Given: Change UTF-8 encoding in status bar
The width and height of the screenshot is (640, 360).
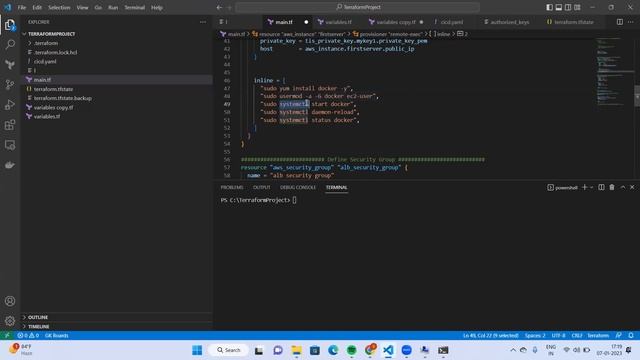Looking at the screenshot, I should pos(558,336).
